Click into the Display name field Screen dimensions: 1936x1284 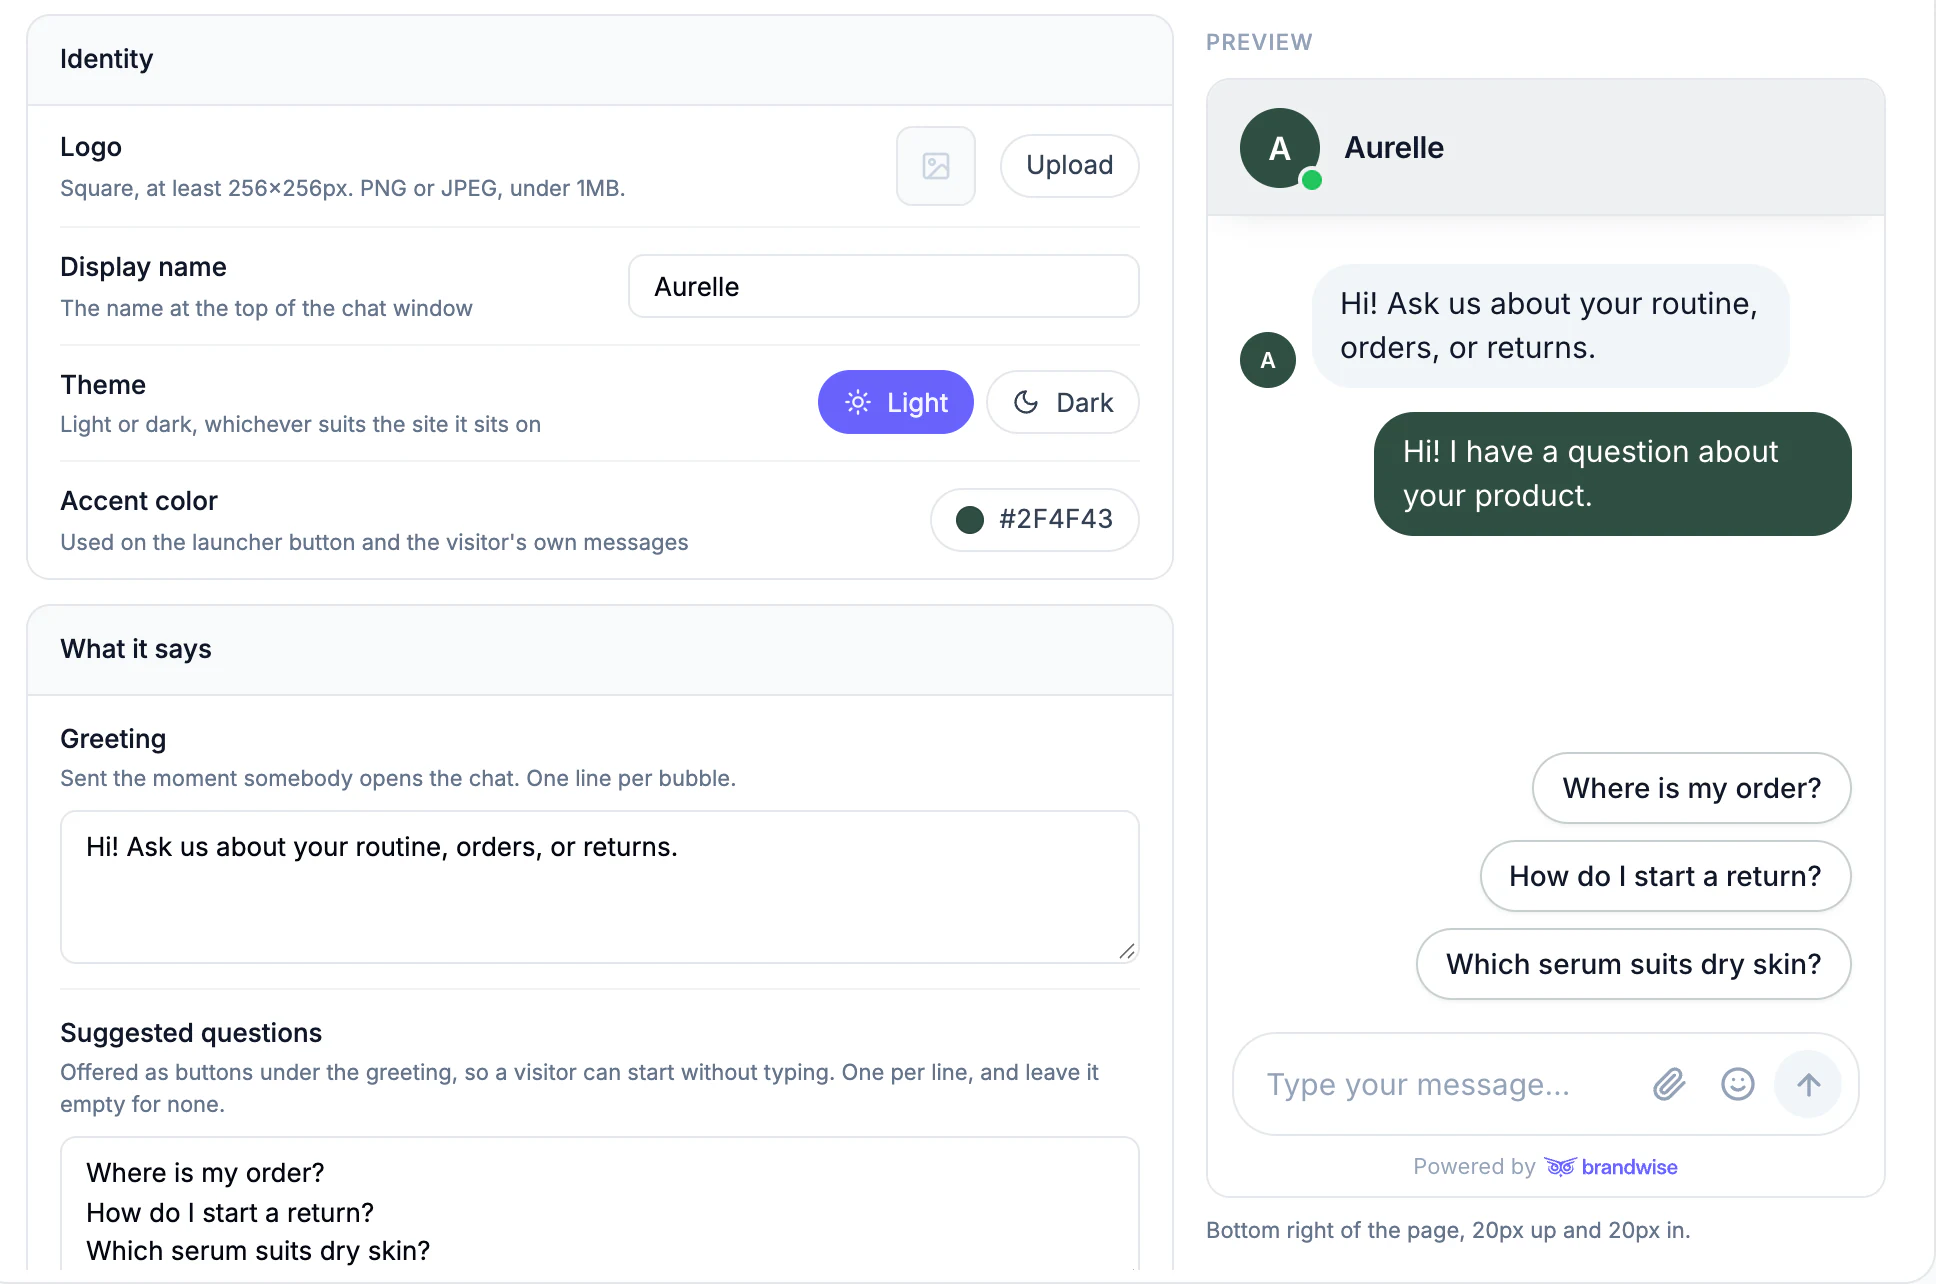884,286
